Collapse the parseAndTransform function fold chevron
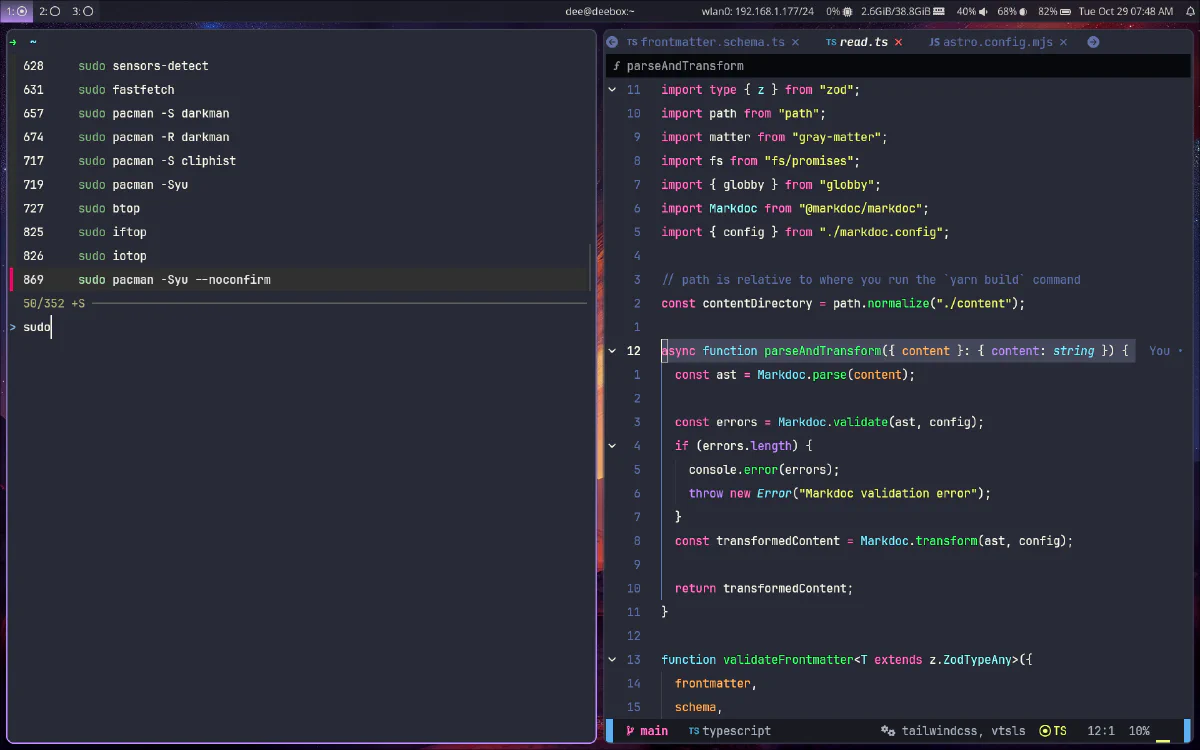This screenshot has width=1200, height=750. pyautogui.click(x=612, y=351)
